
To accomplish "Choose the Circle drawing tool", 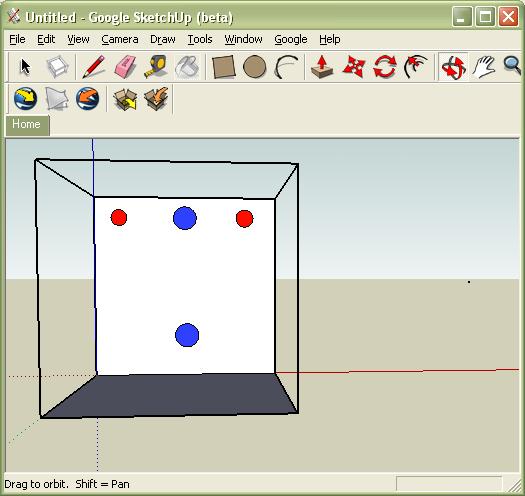I will pos(255,67).
